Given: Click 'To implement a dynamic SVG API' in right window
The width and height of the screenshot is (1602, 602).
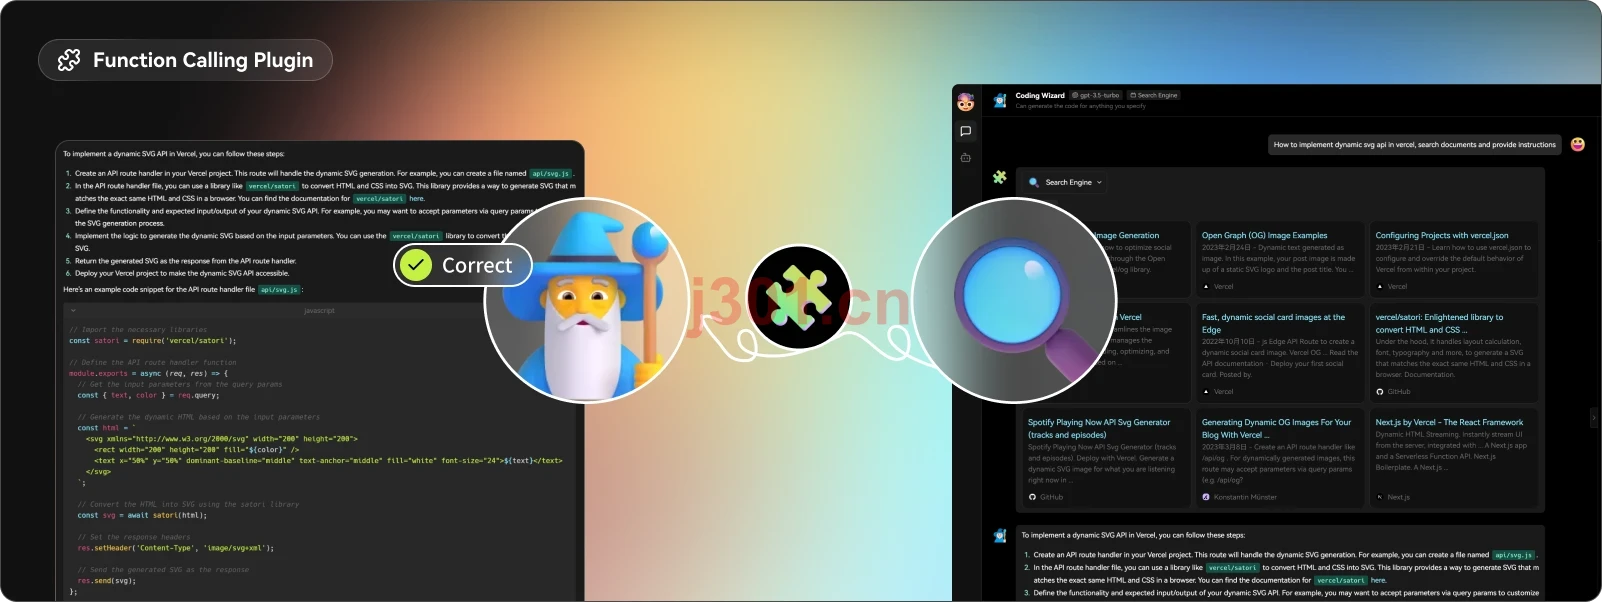Looking at the screenshot, I should (x=1133, y=535).
